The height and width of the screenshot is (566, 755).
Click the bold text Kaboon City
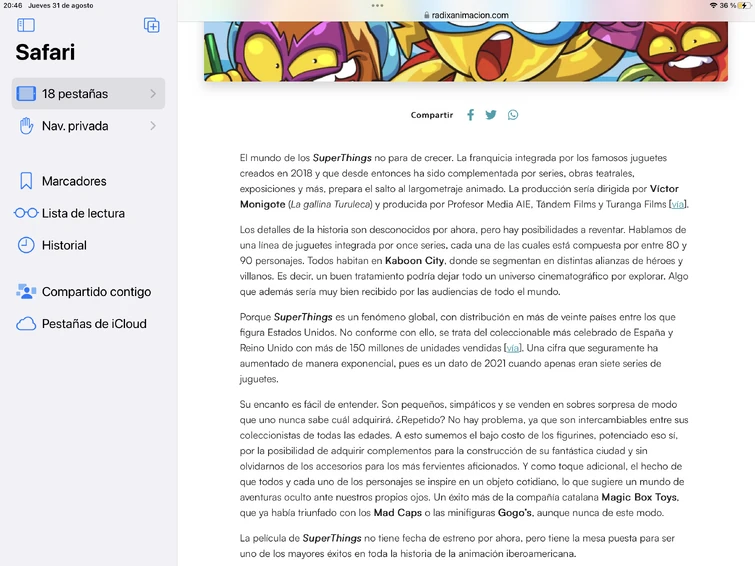tap(415, 261)
